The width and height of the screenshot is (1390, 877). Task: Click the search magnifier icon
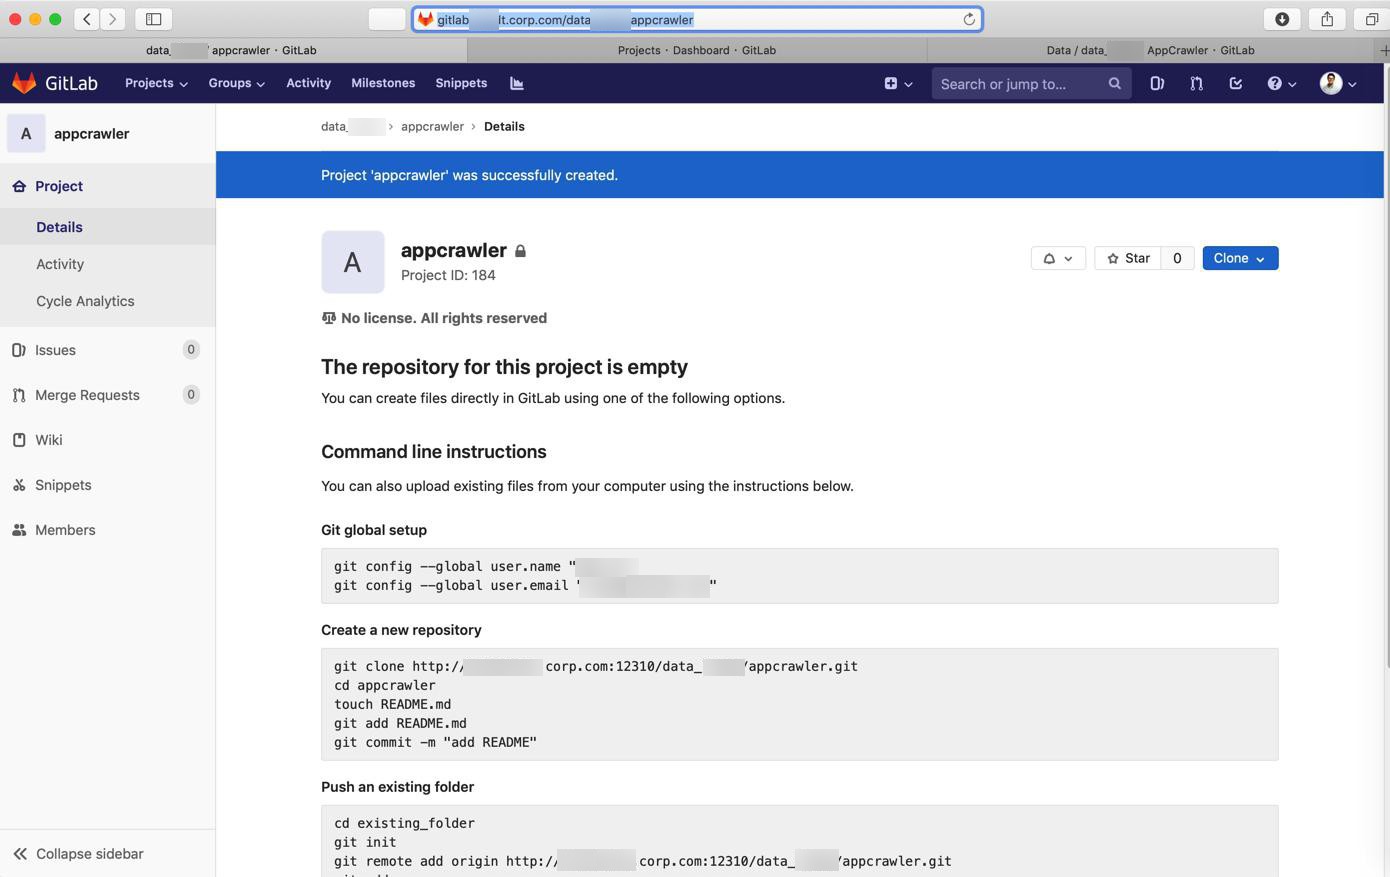(1114, 84)
